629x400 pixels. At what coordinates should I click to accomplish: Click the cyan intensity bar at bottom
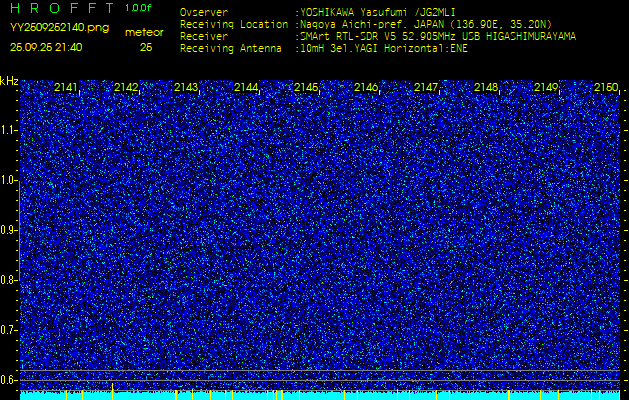pyautogui.click(x=320, y=395)
